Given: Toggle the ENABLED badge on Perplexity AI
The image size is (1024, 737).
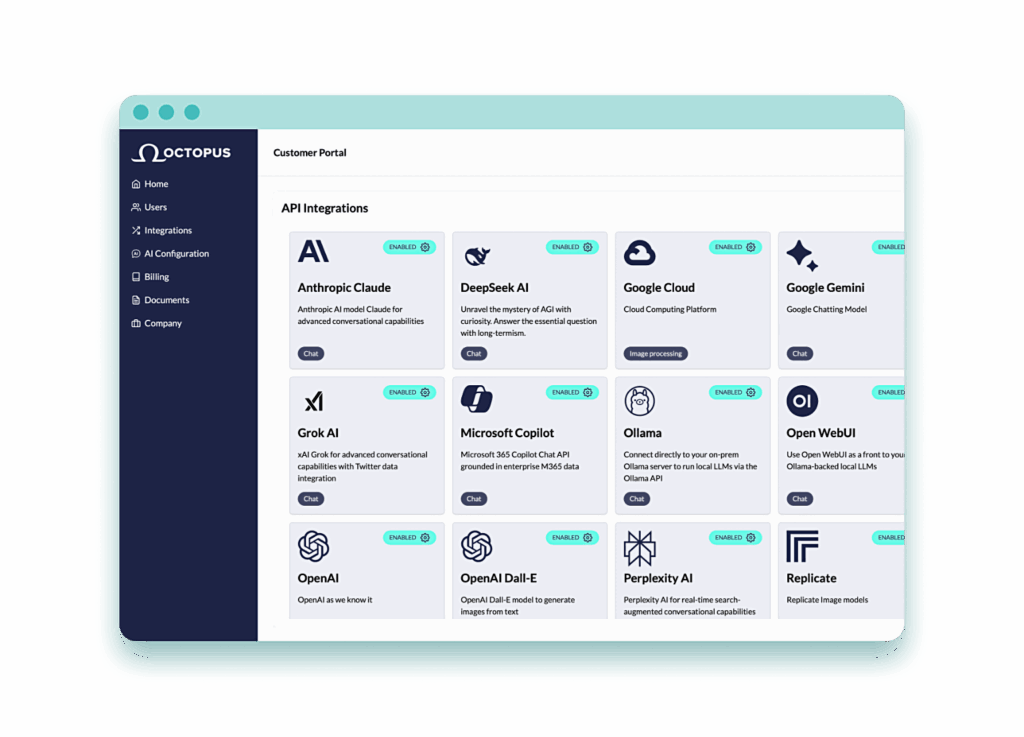Looking at the screenshot, I should click(x=735, y=538).
